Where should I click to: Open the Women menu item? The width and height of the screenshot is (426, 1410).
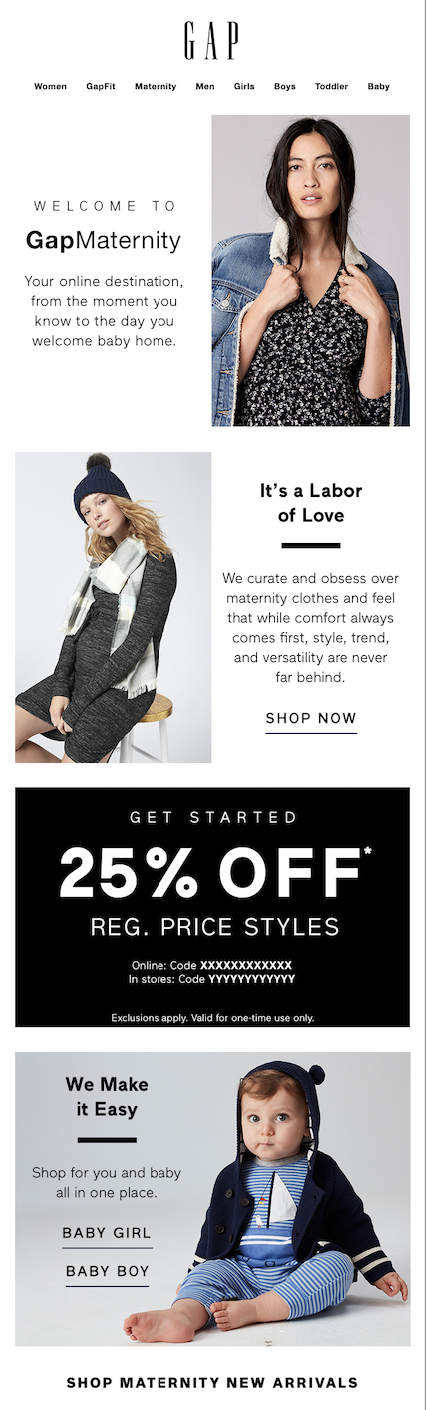pos(50,87)
